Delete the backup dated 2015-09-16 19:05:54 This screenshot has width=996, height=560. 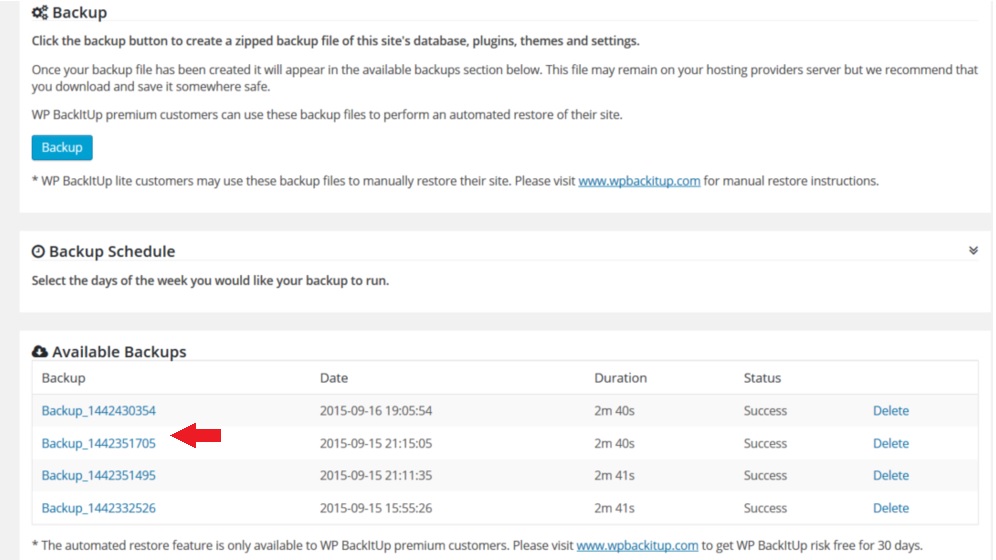pyautogui.click(x=891, y=411)
